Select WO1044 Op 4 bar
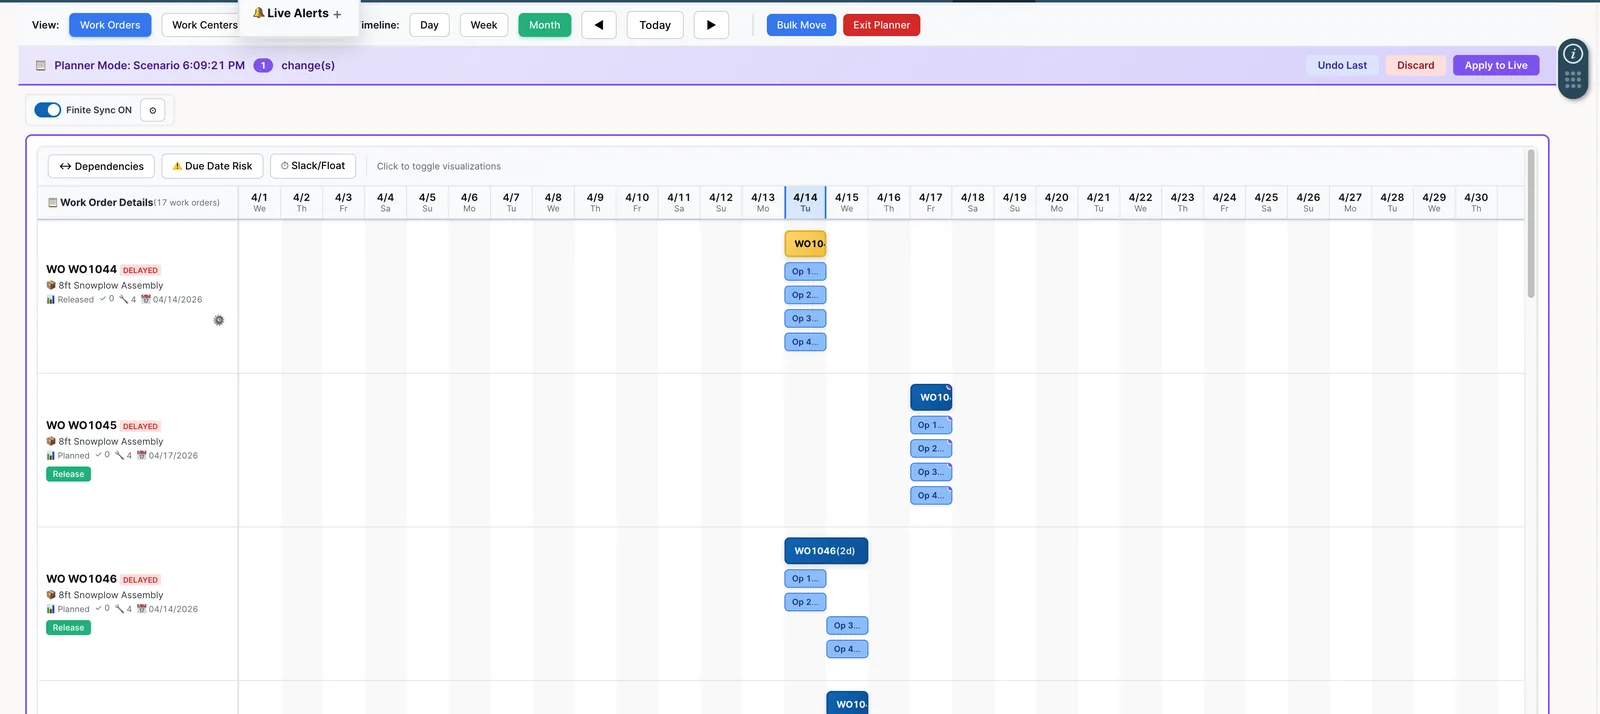The height and width of the screenshot is (714, 1600). tap(806, 342)
